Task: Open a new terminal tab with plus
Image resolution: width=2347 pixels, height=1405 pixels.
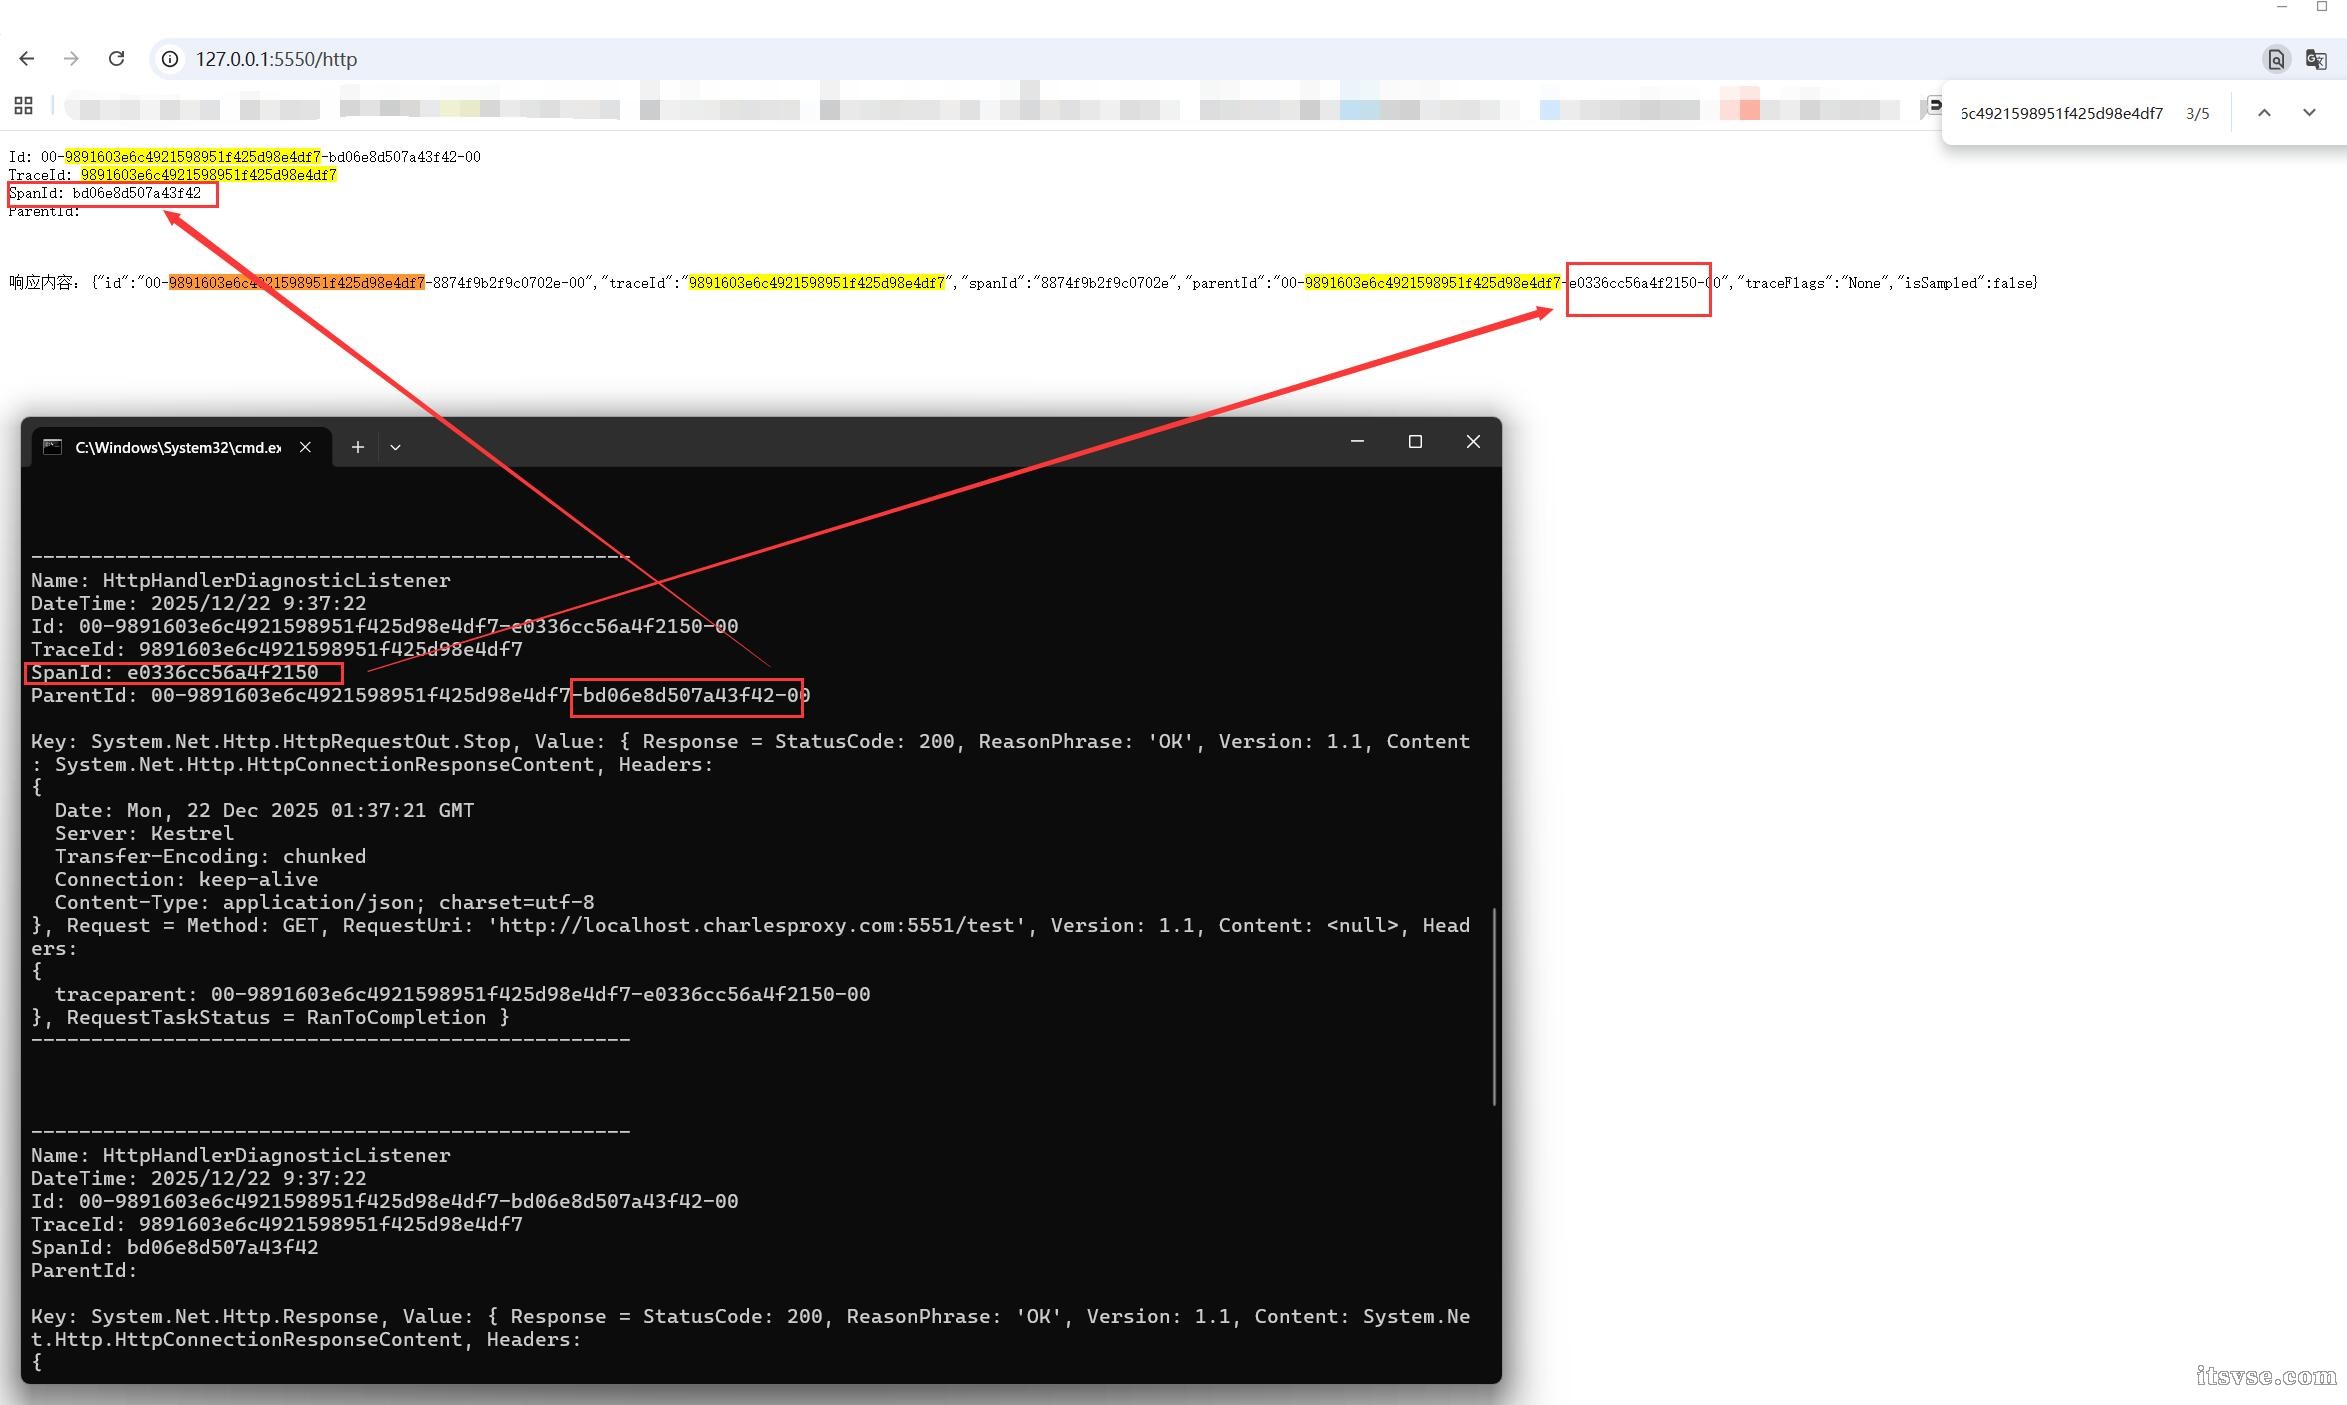Action: tap(357, 447)
